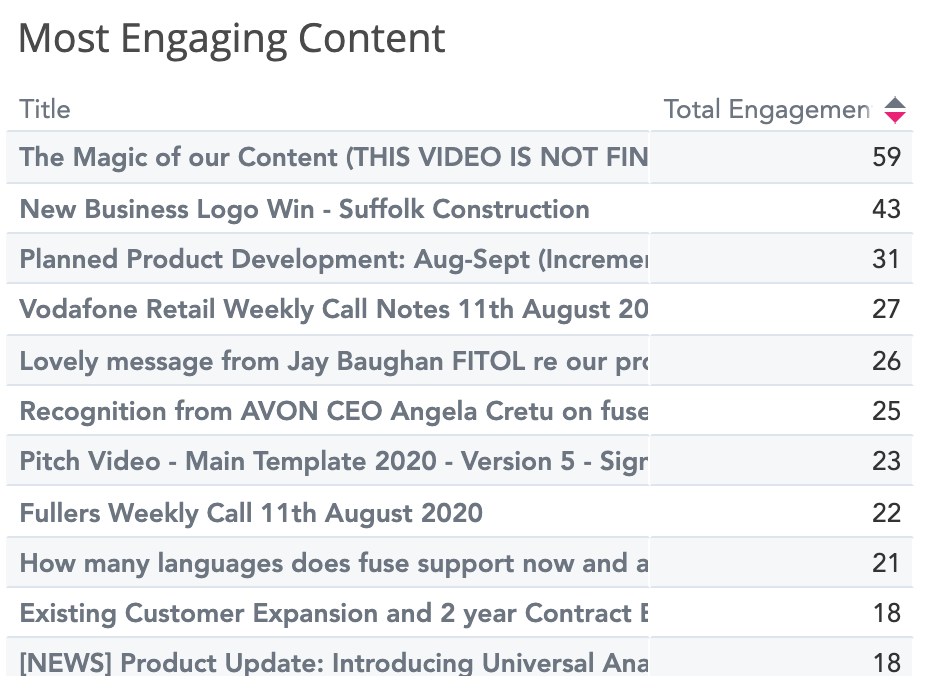The width and height of the screenshot is (934, 700).
Task: Select 'Planned Product Development: Aug-Sept' title
Action: pyautogui.click(x=333, y=259)
